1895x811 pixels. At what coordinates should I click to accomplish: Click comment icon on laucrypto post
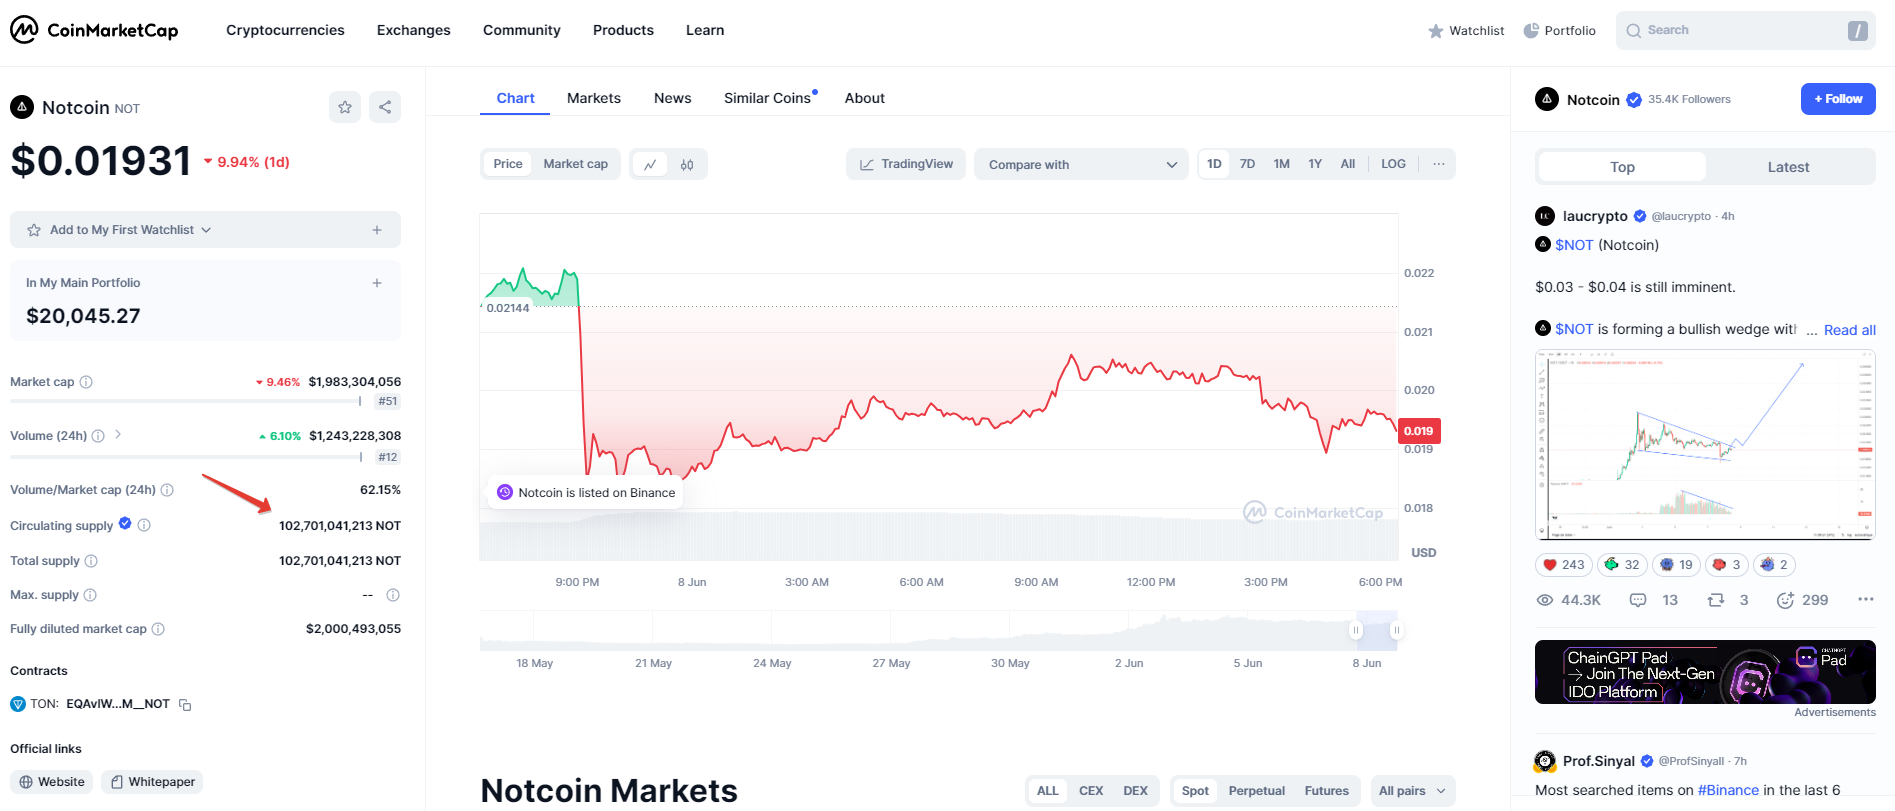click(x=1638, y=600)
